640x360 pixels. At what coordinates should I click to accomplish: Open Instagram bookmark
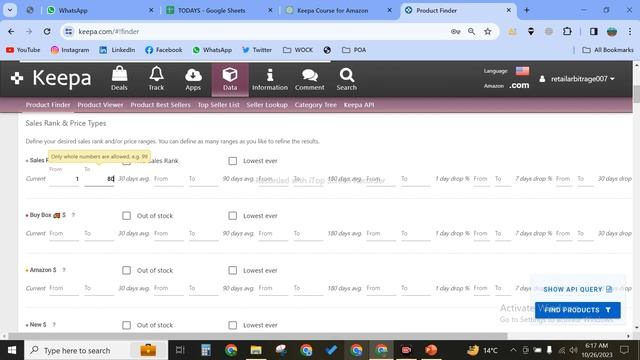[70, 50]
